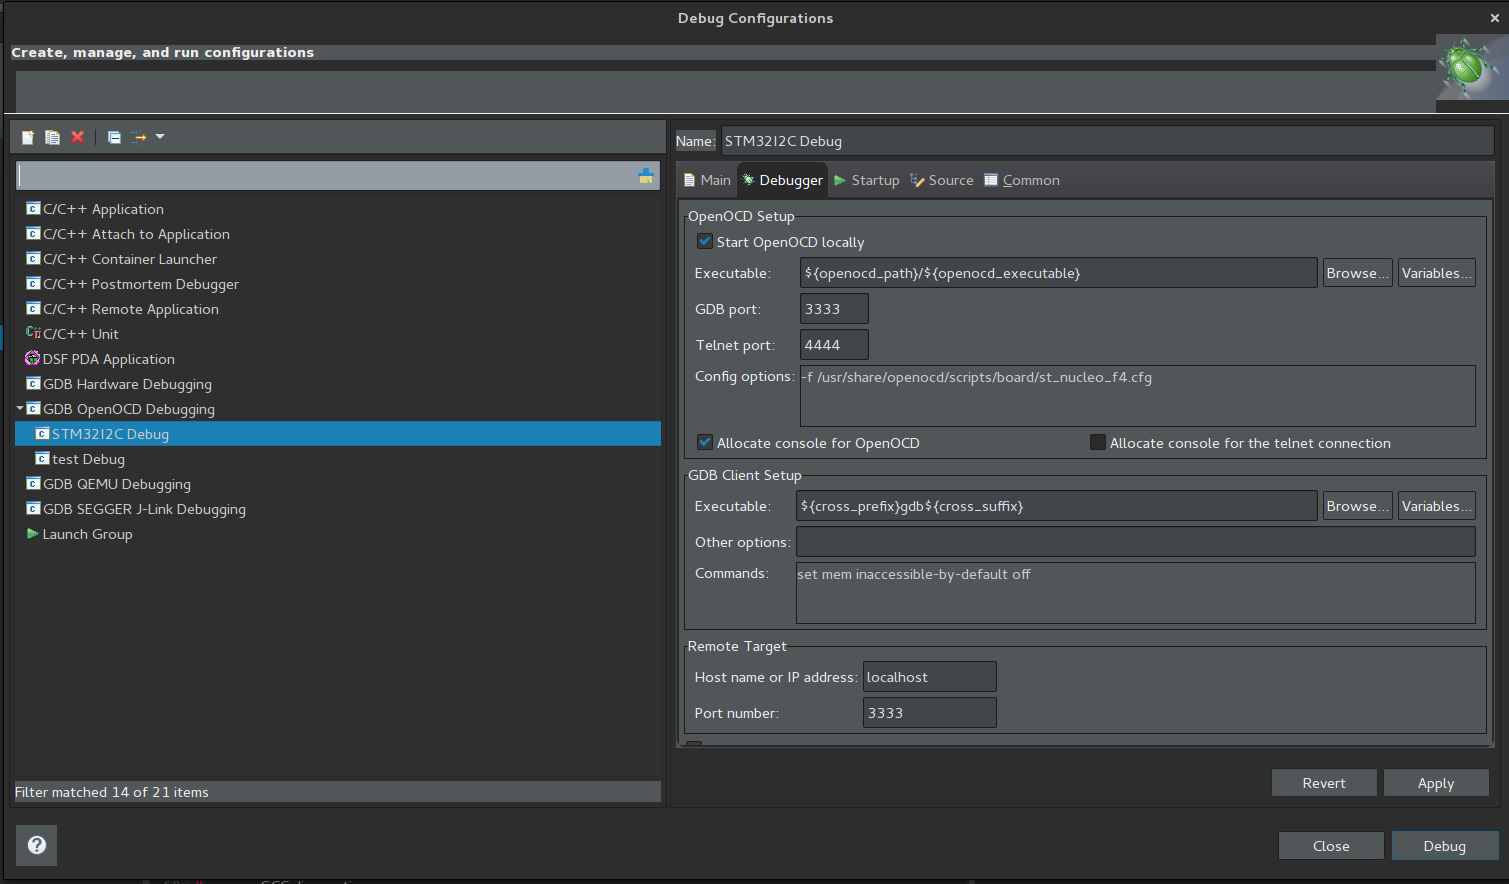
Task: Click the Telnet port input field
Action: pyautogui.click(x=834, y=345)
